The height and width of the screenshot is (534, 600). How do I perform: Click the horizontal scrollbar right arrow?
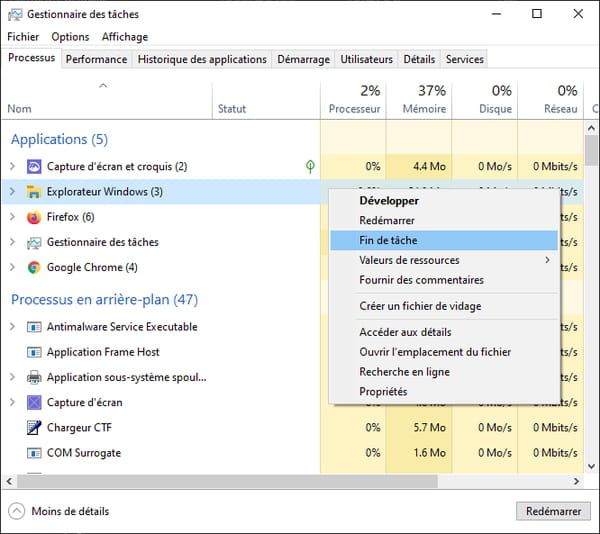pos(576,482)
